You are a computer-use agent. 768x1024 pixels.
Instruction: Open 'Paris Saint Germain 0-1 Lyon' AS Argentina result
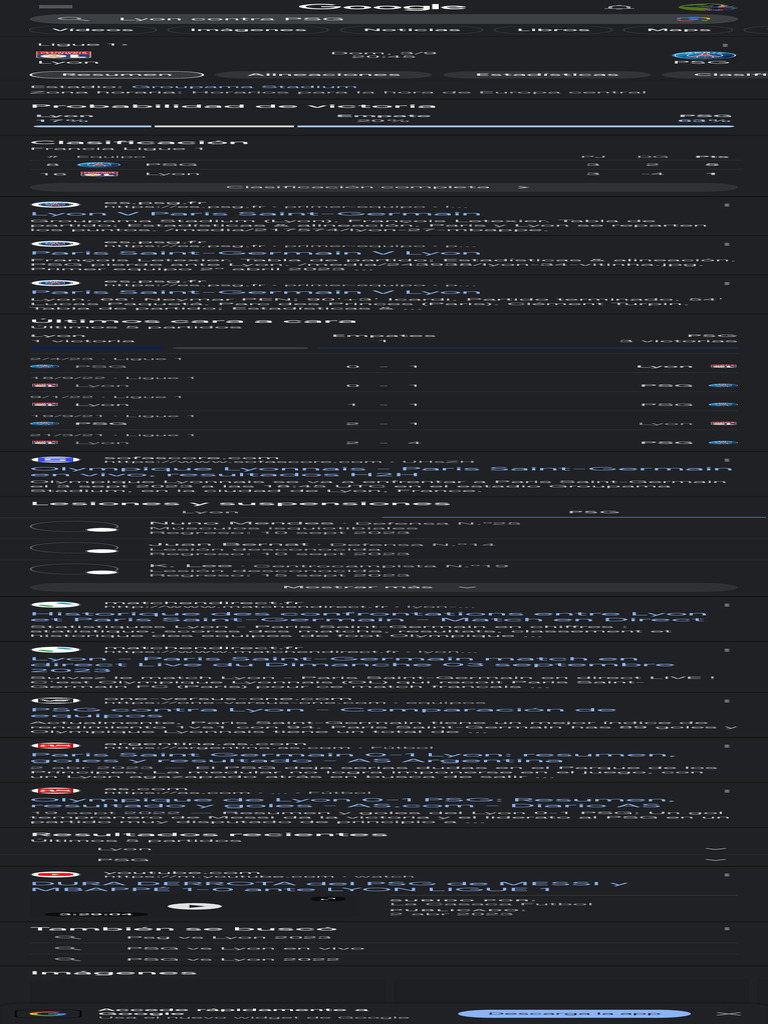[x=353, y=758]
